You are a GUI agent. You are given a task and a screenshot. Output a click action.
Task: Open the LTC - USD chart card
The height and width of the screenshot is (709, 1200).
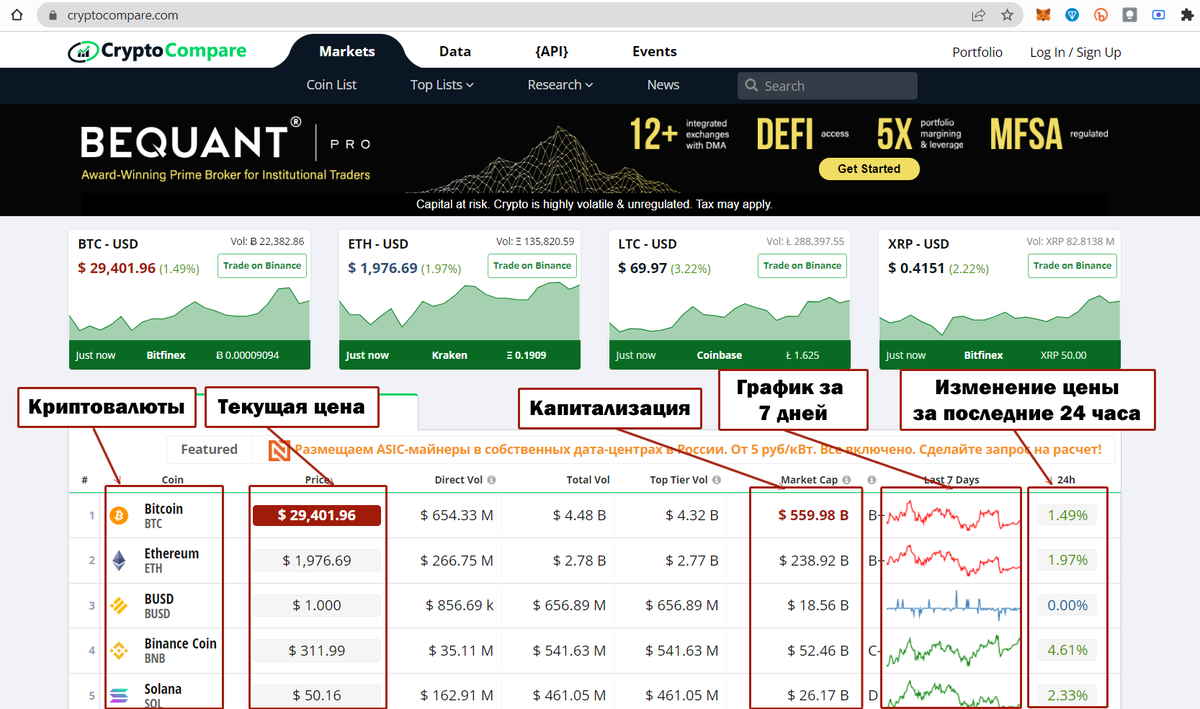pyautogui.click(x=730, y=300)
